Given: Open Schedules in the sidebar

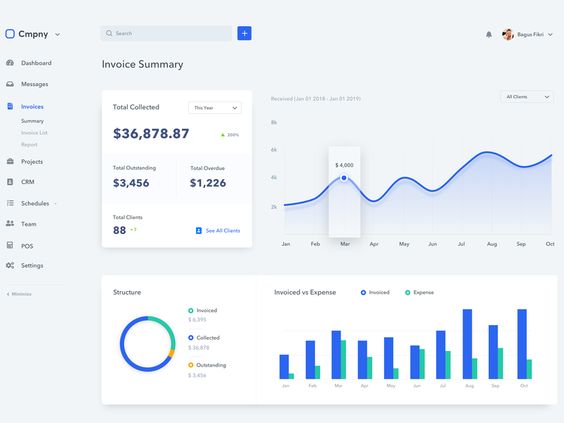Looking at the screenshot, I should point(35,203).
